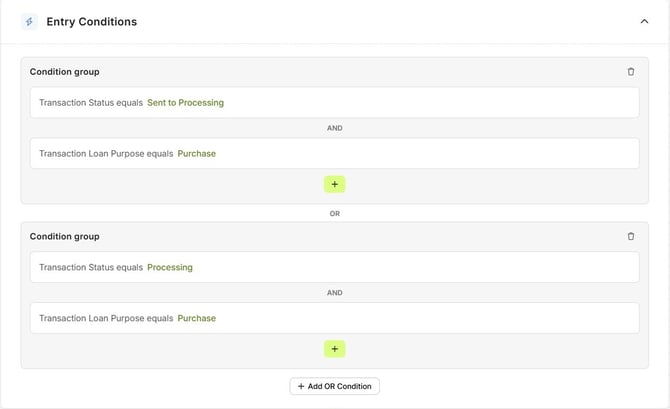Click the Add OR Condition button
The height and width of the screenshot is (409, 670).
[334, 386]
